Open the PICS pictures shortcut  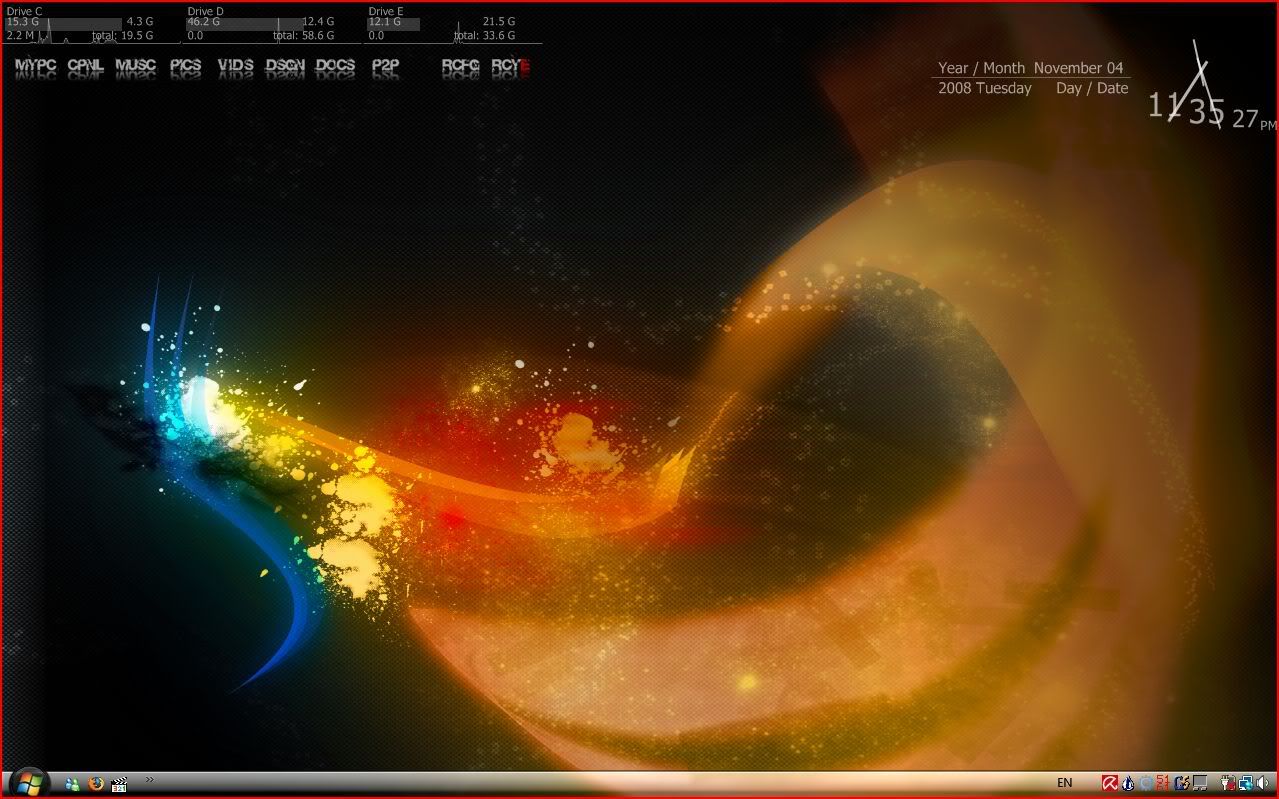pos(185,66)
